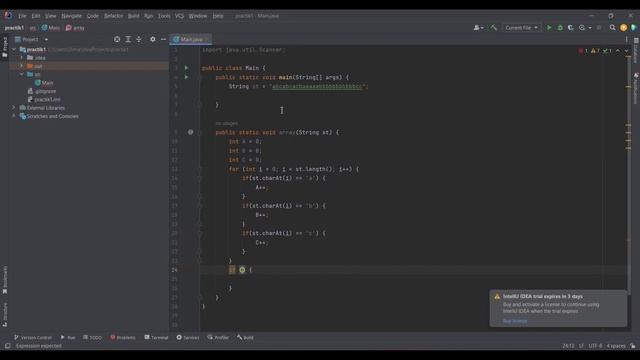Click the array breadcrumb in navigation bar
This screenshot has width=640, height=360.
click(75, 28)
